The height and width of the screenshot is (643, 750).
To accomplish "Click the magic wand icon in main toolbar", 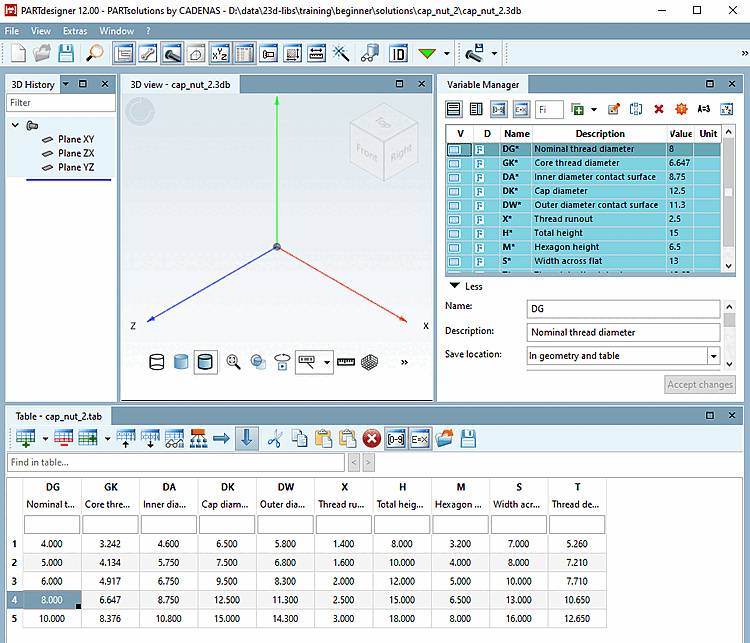I will tap(340, 53).
